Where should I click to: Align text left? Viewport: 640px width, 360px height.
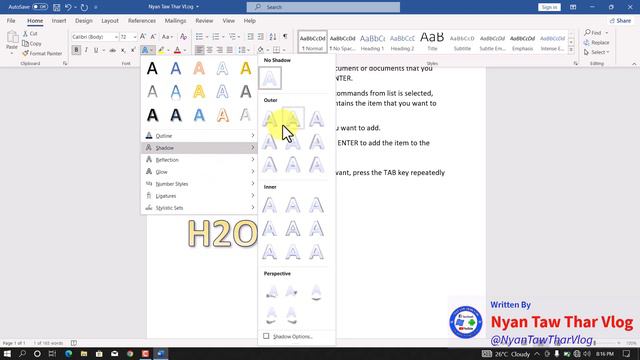(199, 50)
